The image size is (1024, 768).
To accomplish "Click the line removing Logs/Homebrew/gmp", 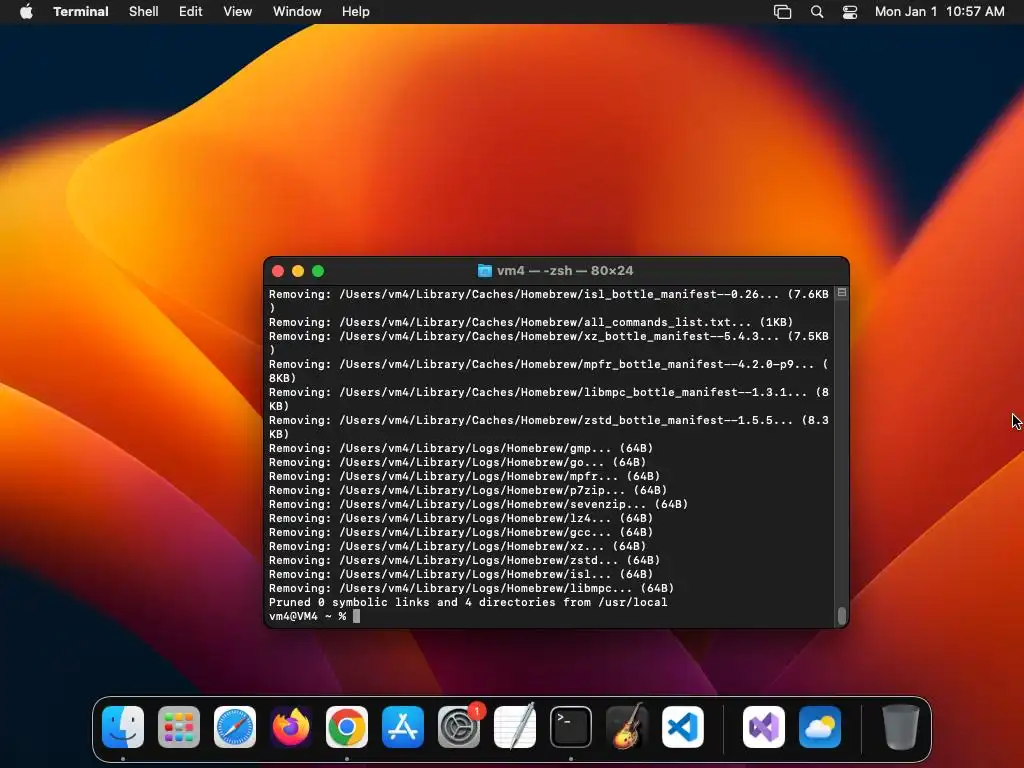I will coord(461,448).
